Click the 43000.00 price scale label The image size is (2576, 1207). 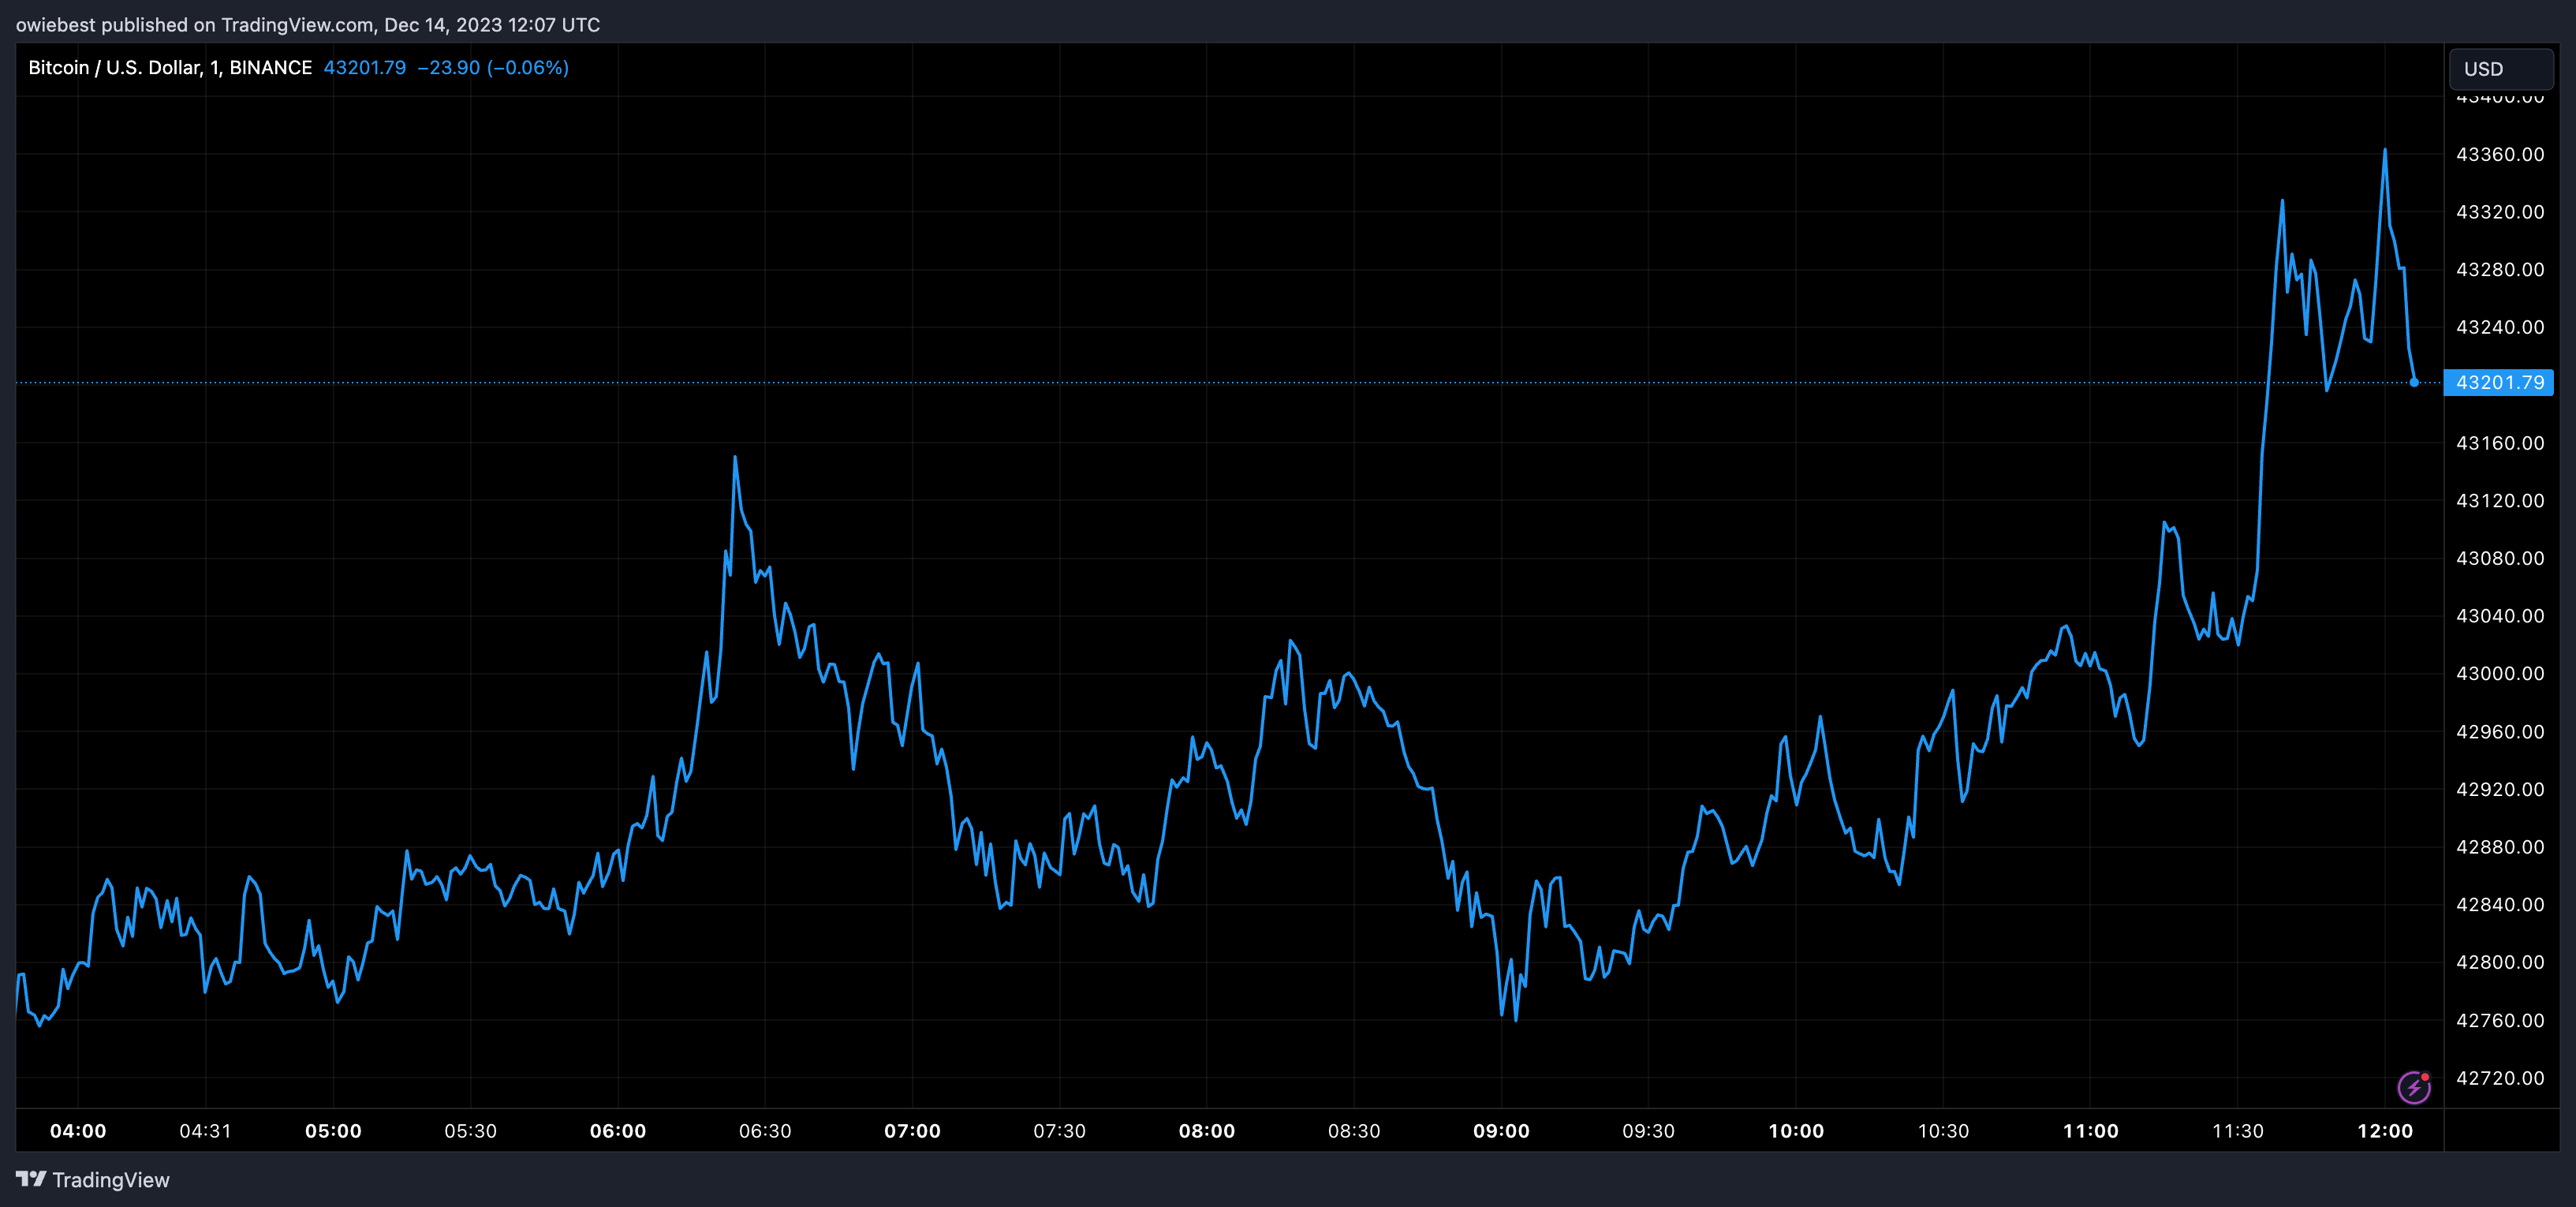tap(2499, 673)
